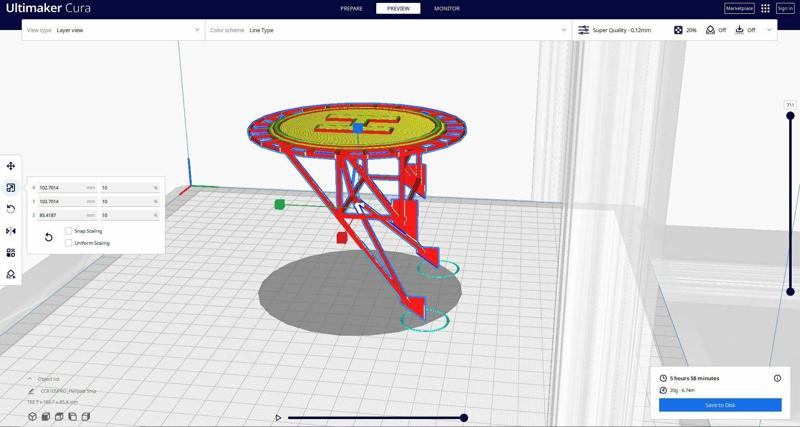Screen dimensions: 800x427
Task: Click the reset scale arrow icon
Action: tap(48, 237)
